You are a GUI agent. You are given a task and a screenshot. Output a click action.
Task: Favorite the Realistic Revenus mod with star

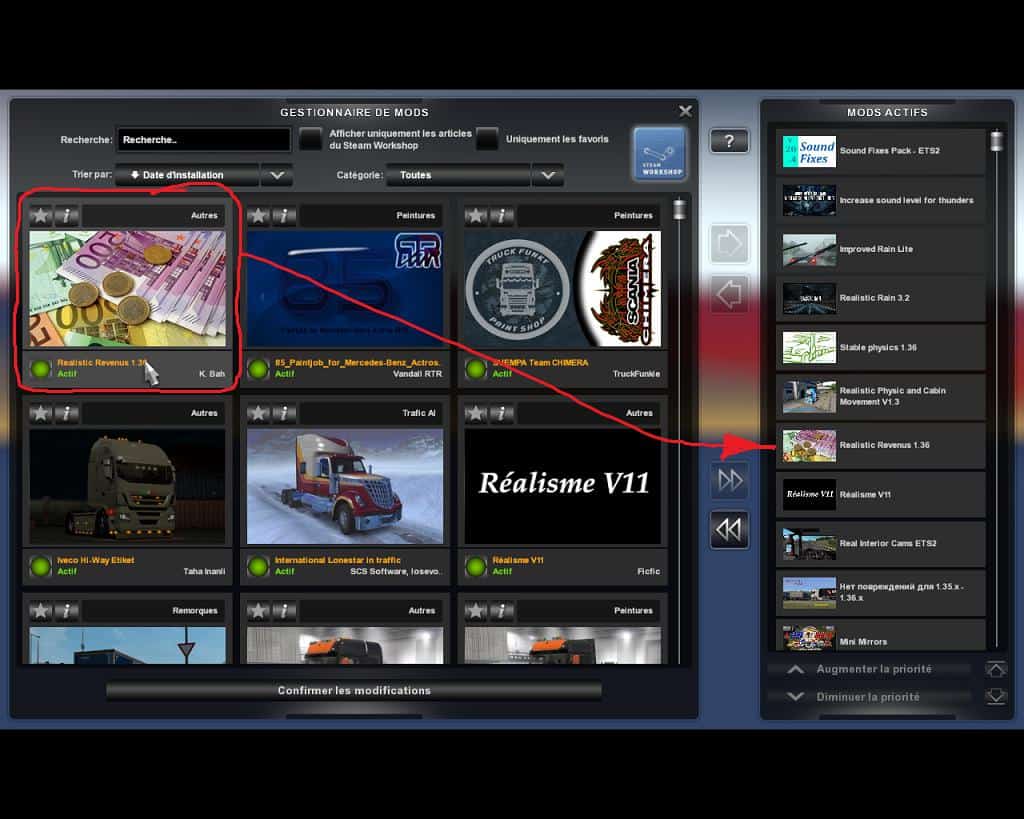41,215
